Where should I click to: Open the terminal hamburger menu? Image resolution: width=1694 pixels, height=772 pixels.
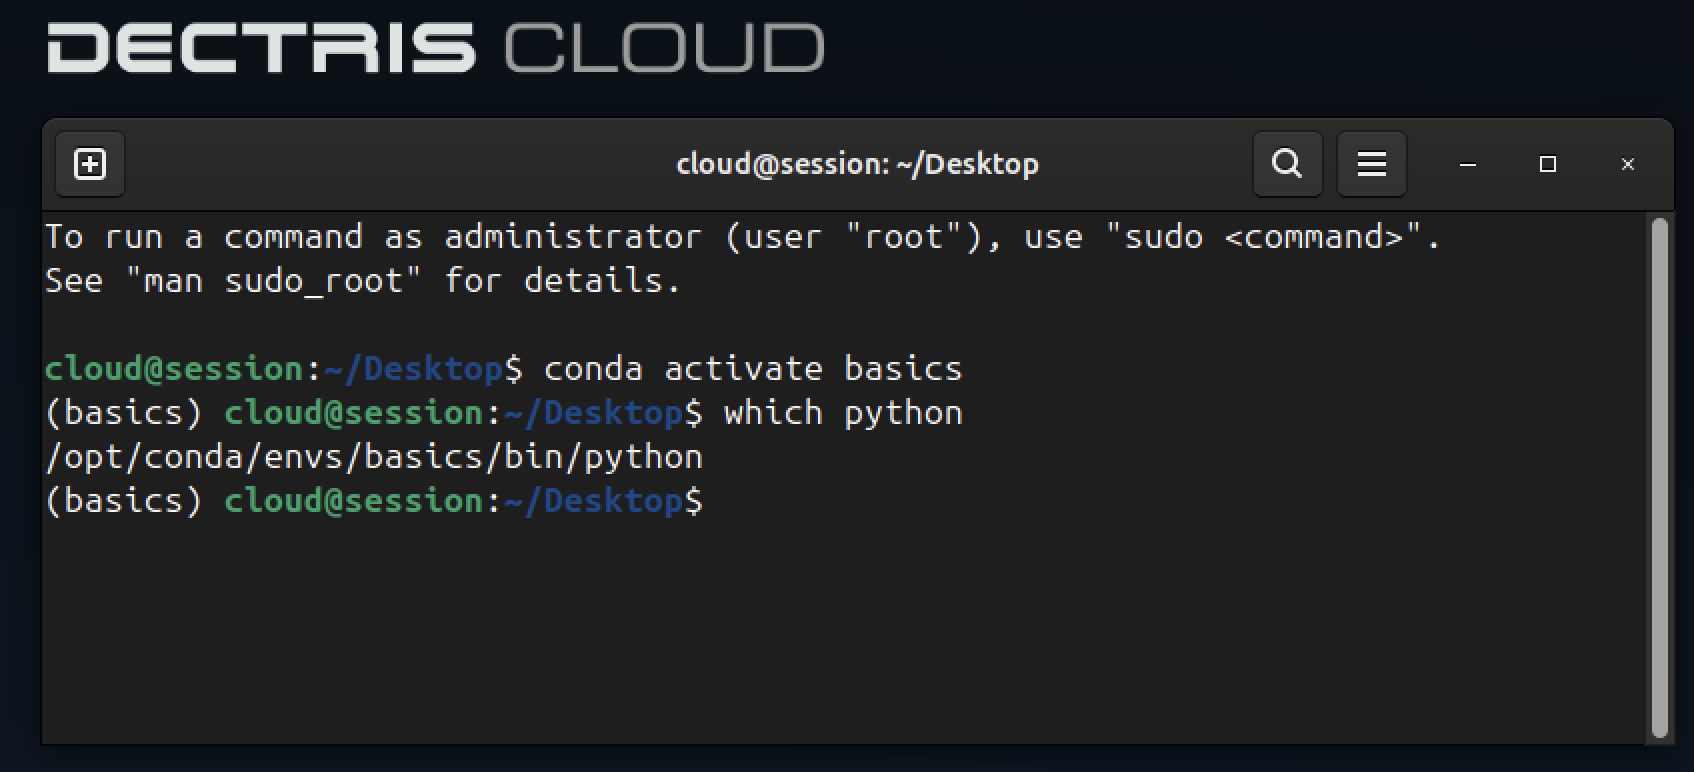click(1371, 164)
